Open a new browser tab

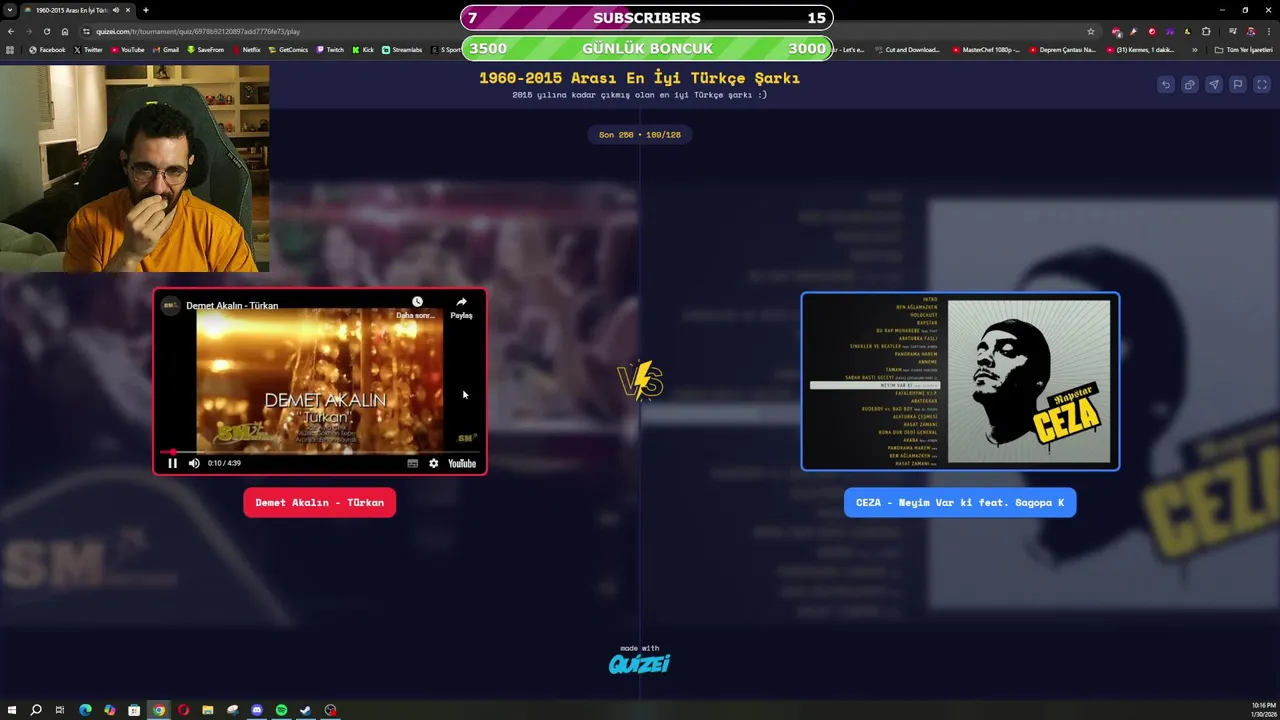pyautogui.click(x=145, y=10)
